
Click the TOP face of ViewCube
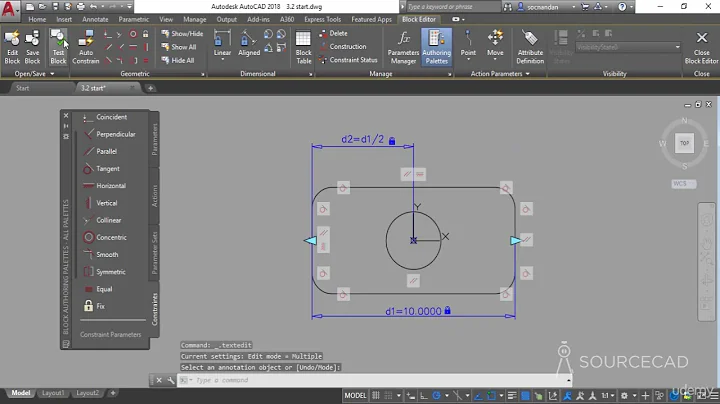tap(684, 143)
